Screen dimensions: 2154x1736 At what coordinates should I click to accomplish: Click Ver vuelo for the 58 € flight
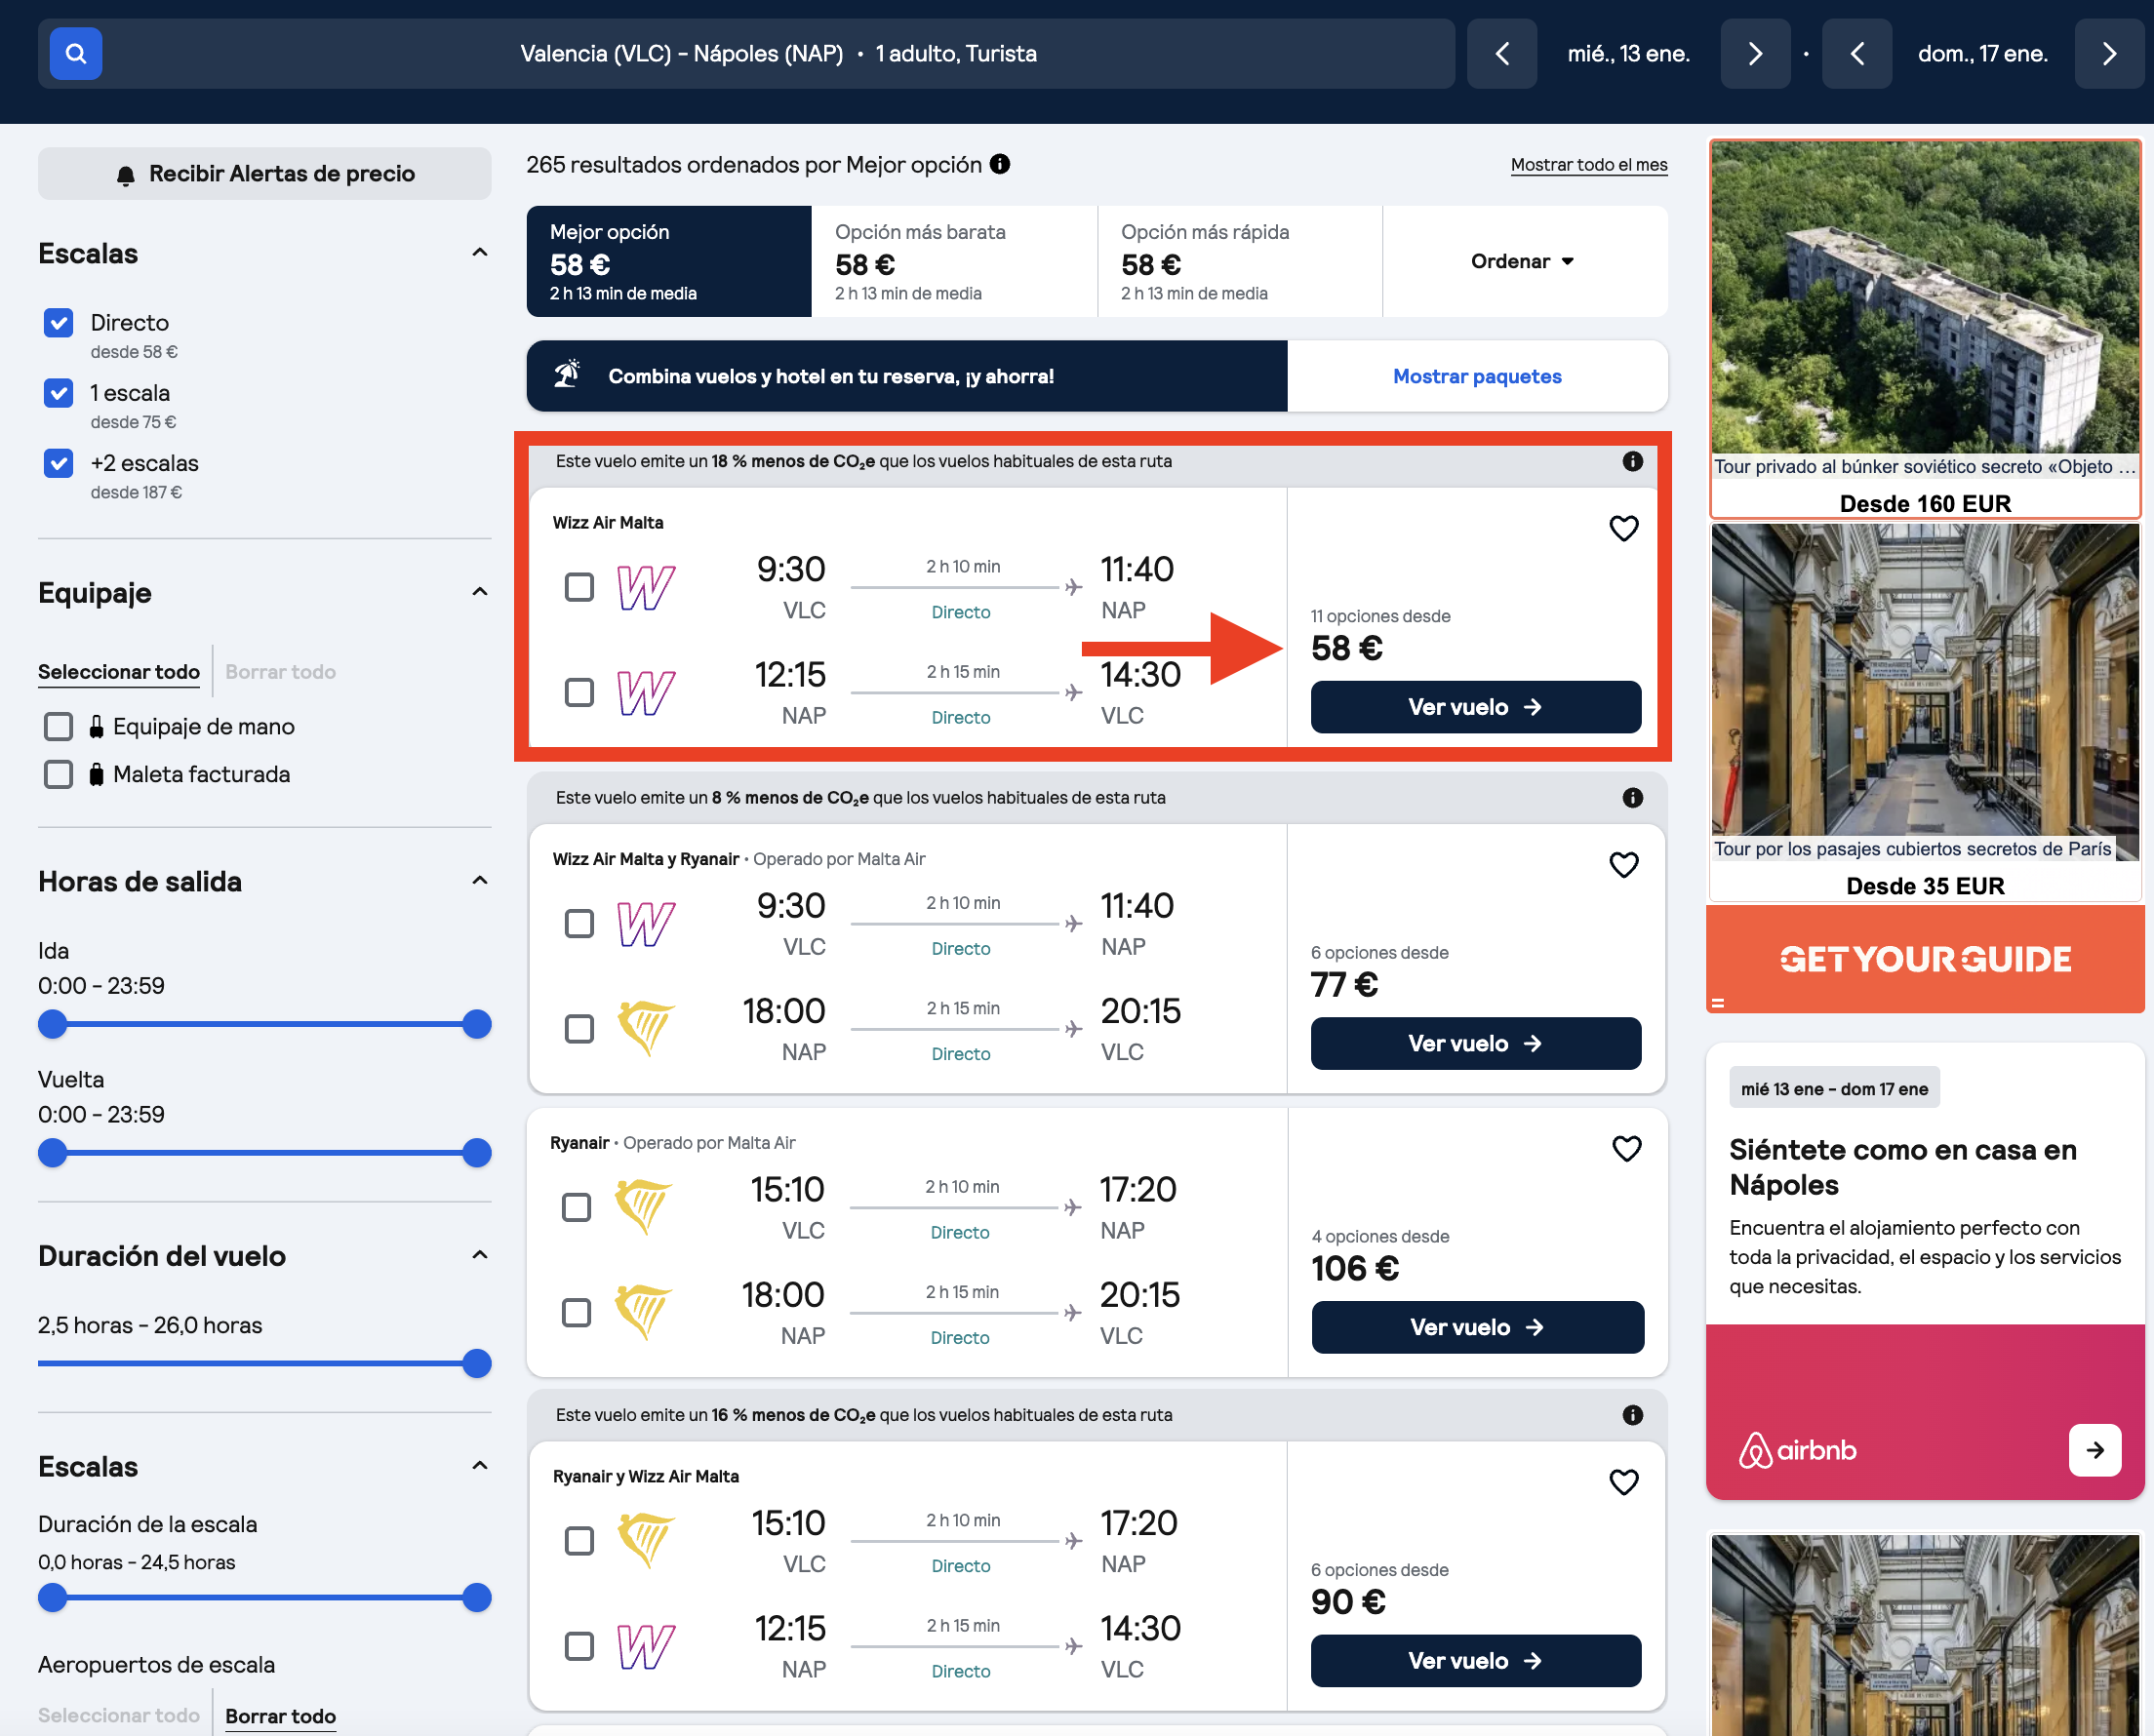point(1476,707)
